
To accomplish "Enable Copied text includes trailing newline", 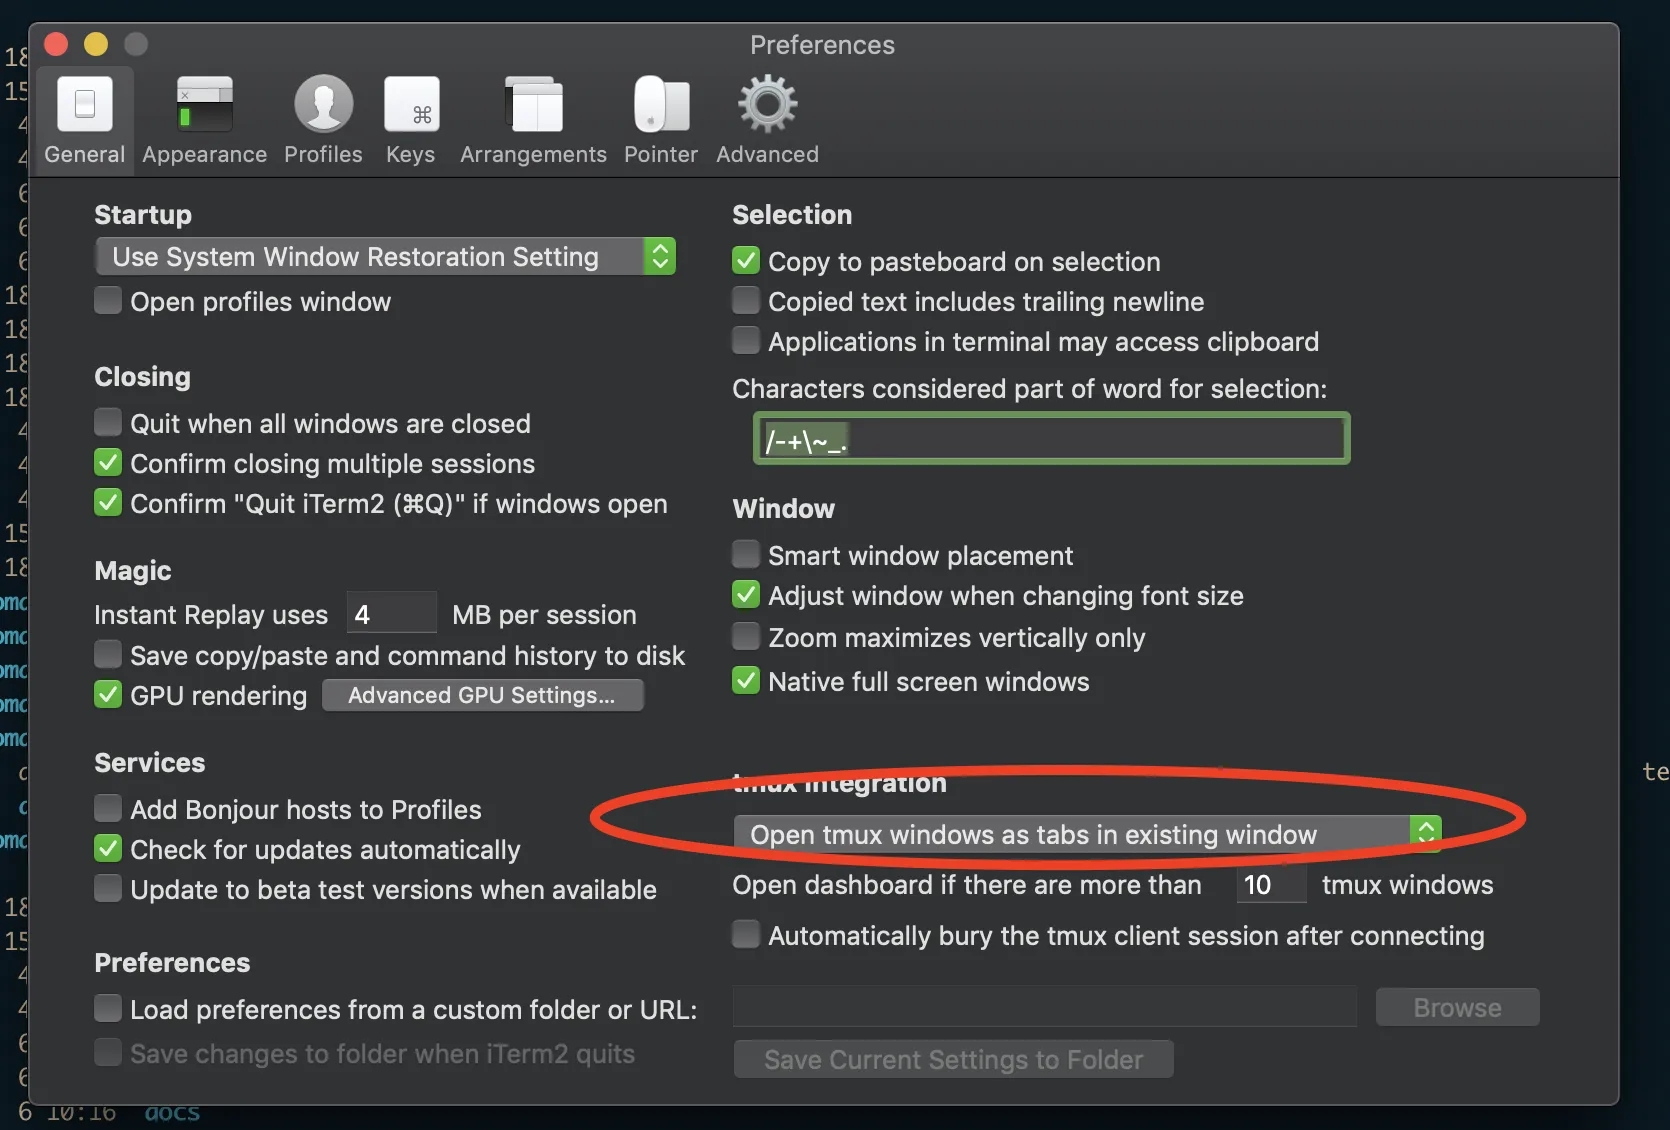I will [746, 301].
